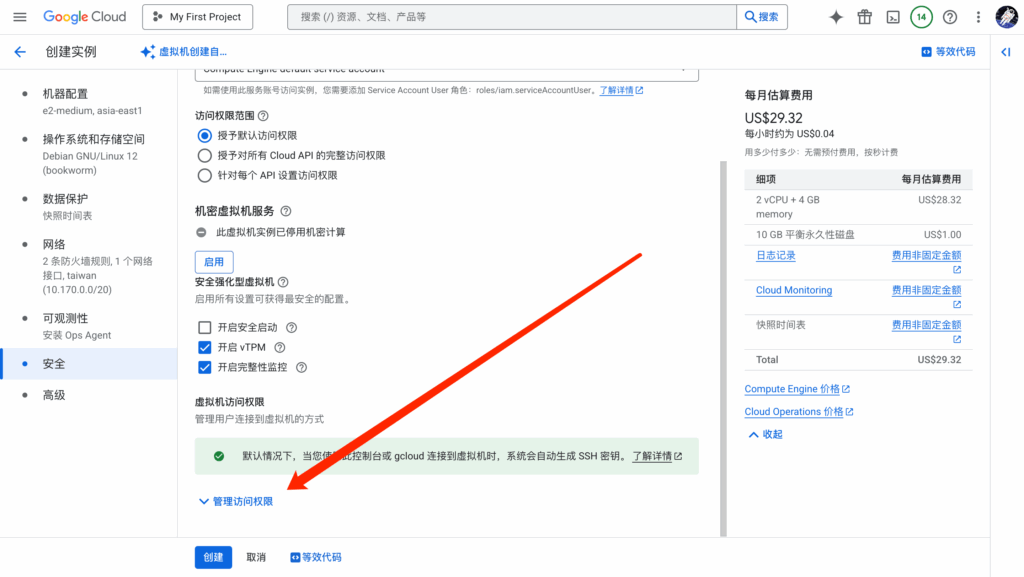This screenshot has width=1024, height=577.
Task: Open the three-dot settings menu
Action: (978, 17)
